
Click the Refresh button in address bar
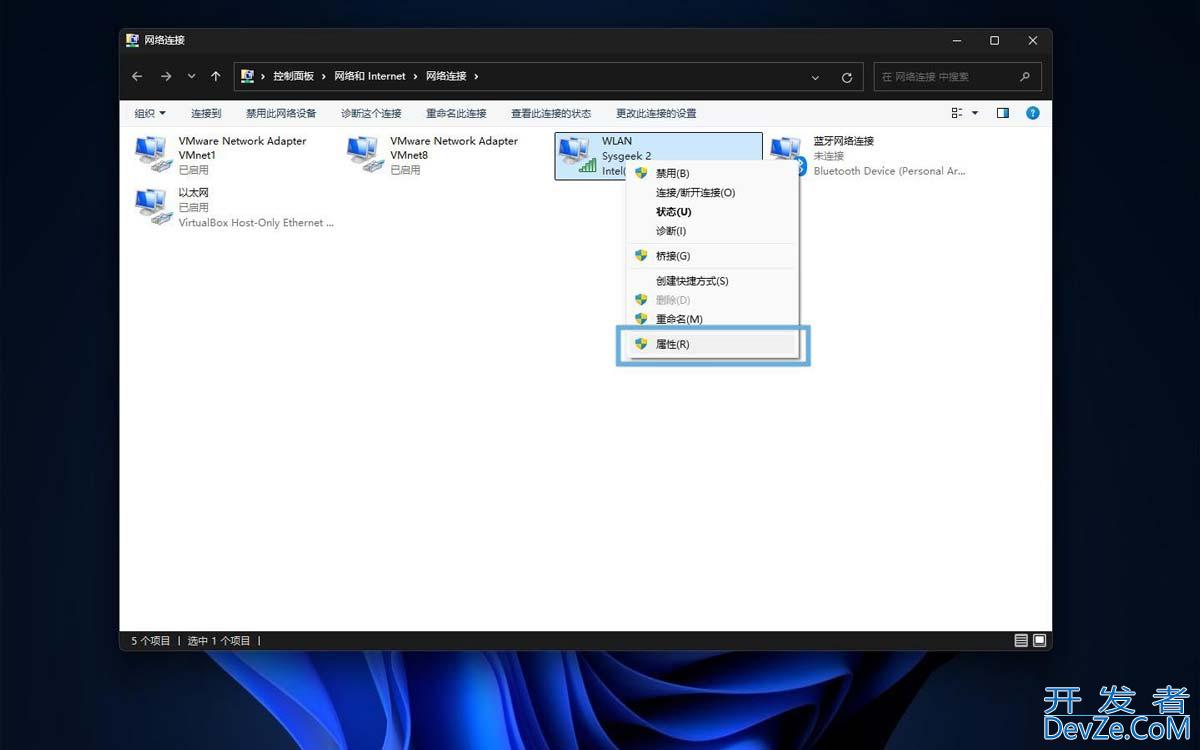847,77
